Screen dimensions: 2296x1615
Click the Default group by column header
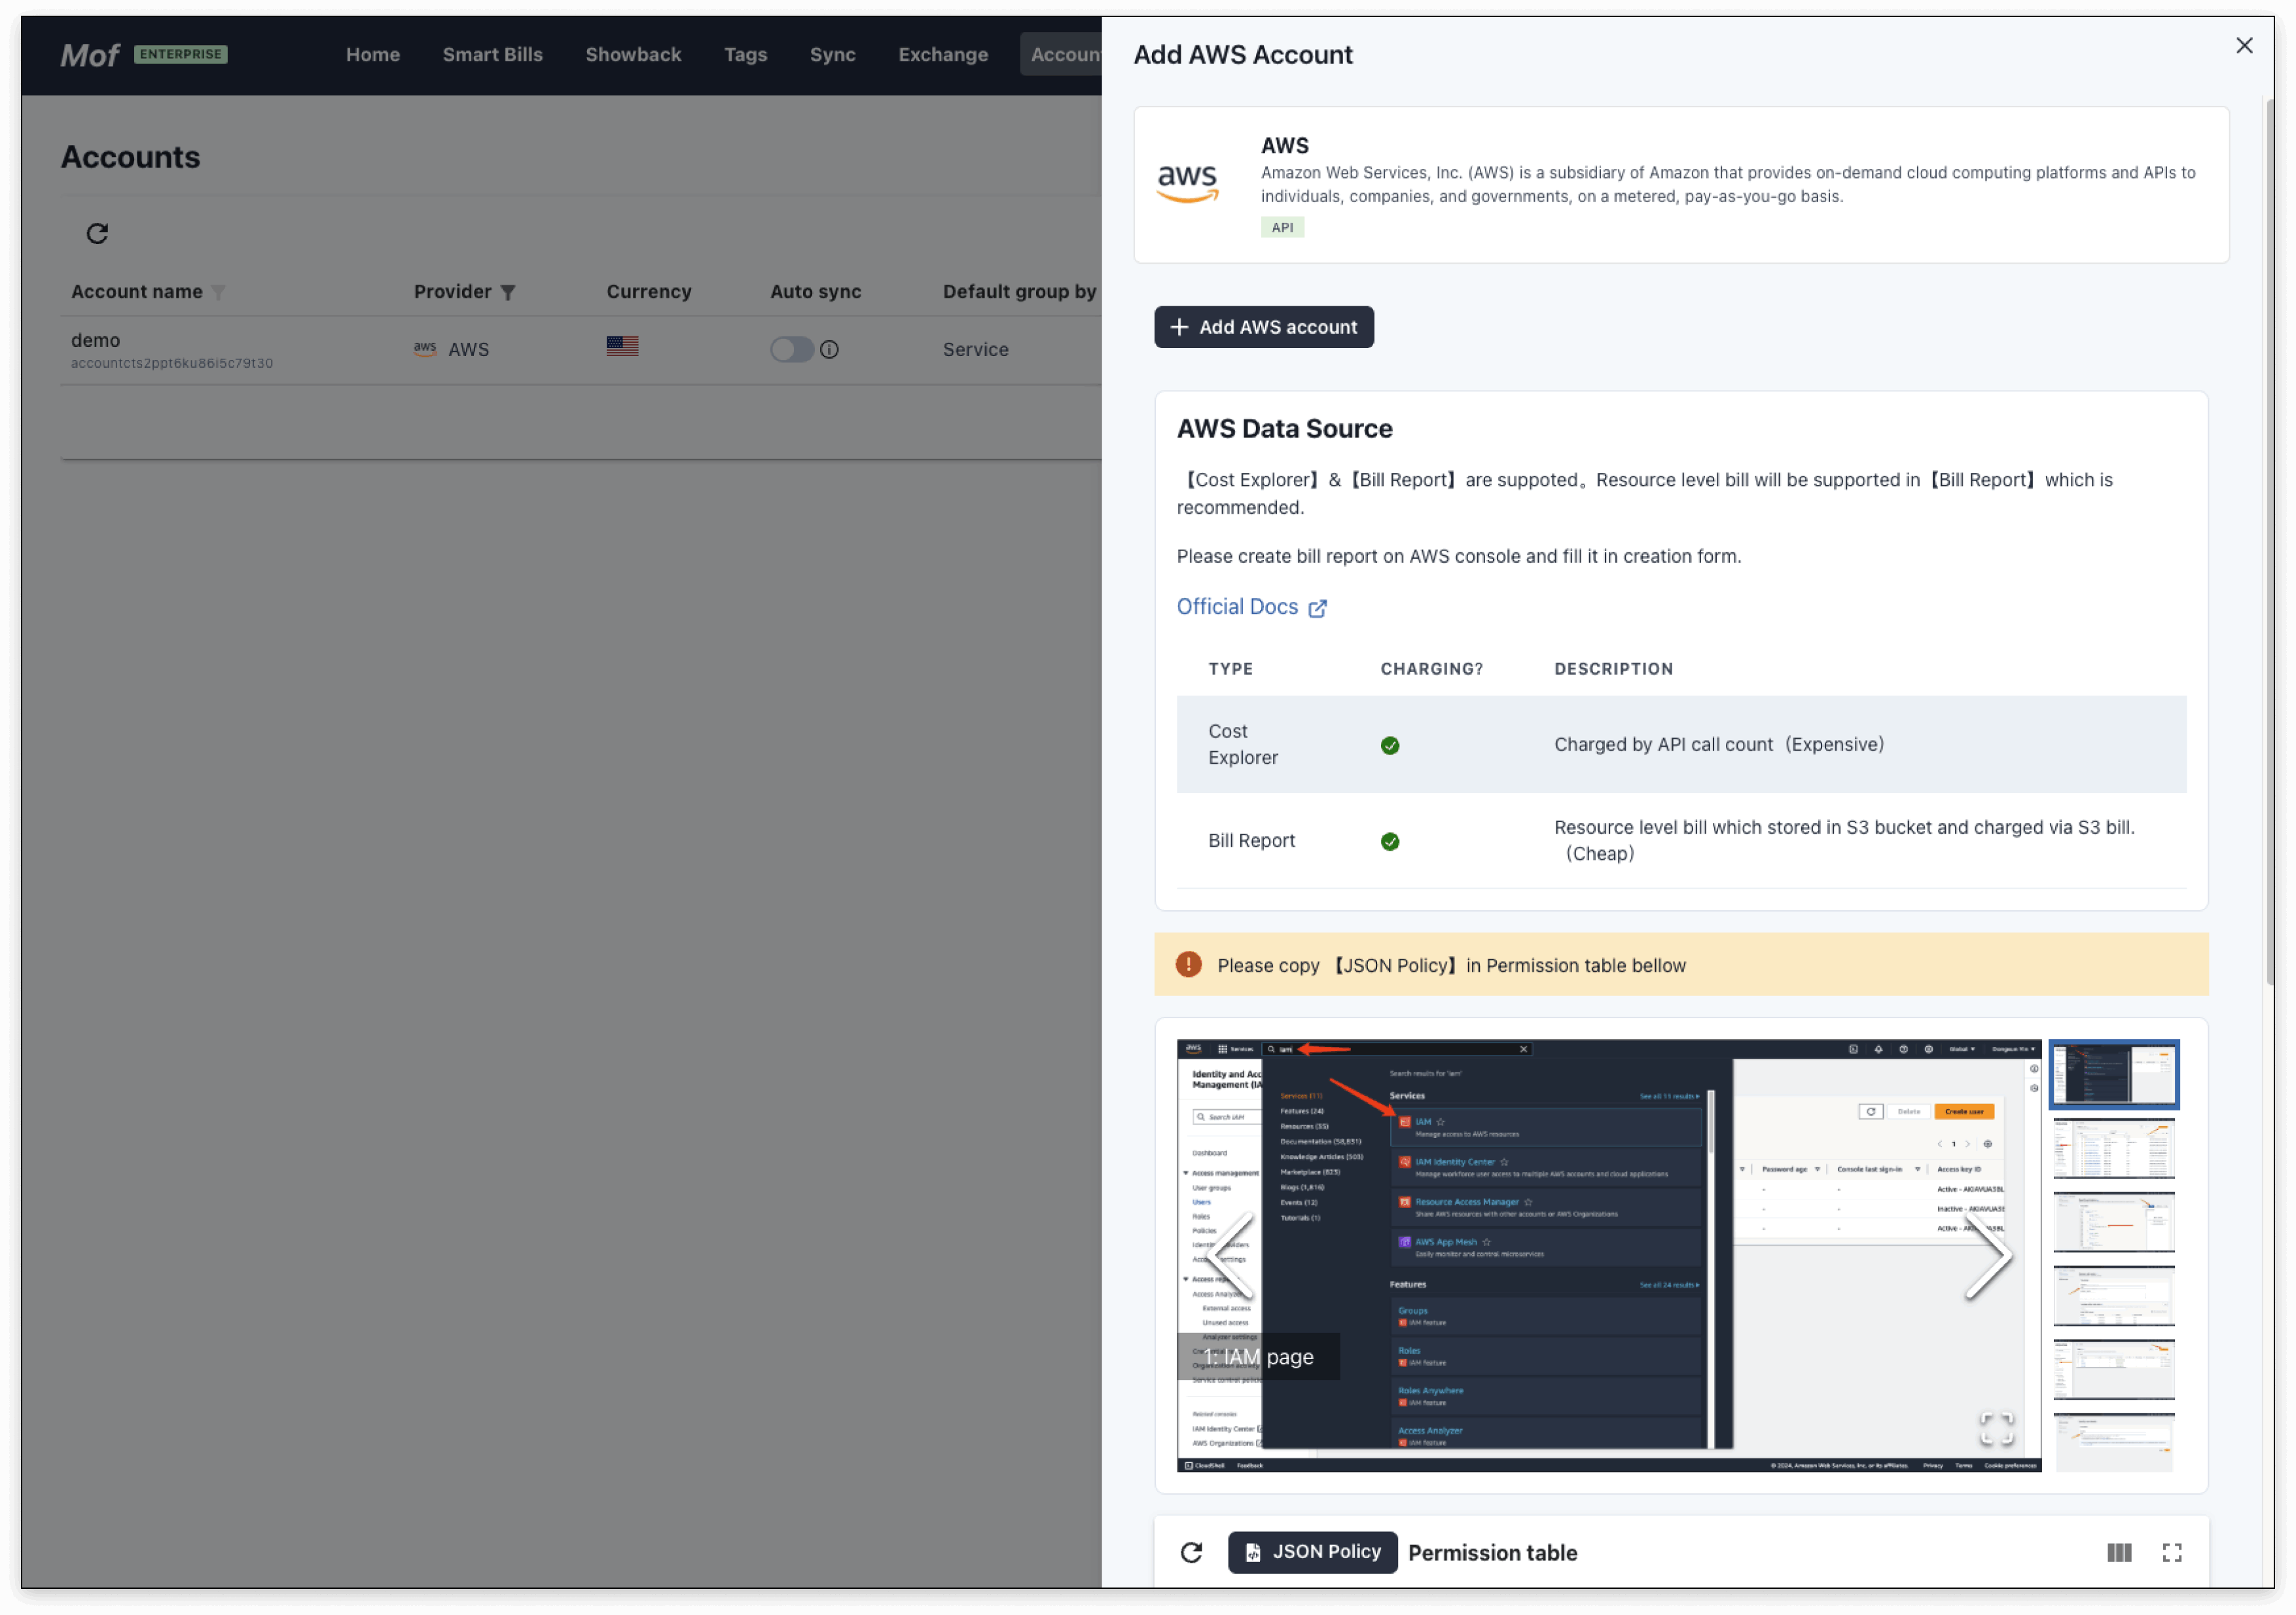[1019, 291]
